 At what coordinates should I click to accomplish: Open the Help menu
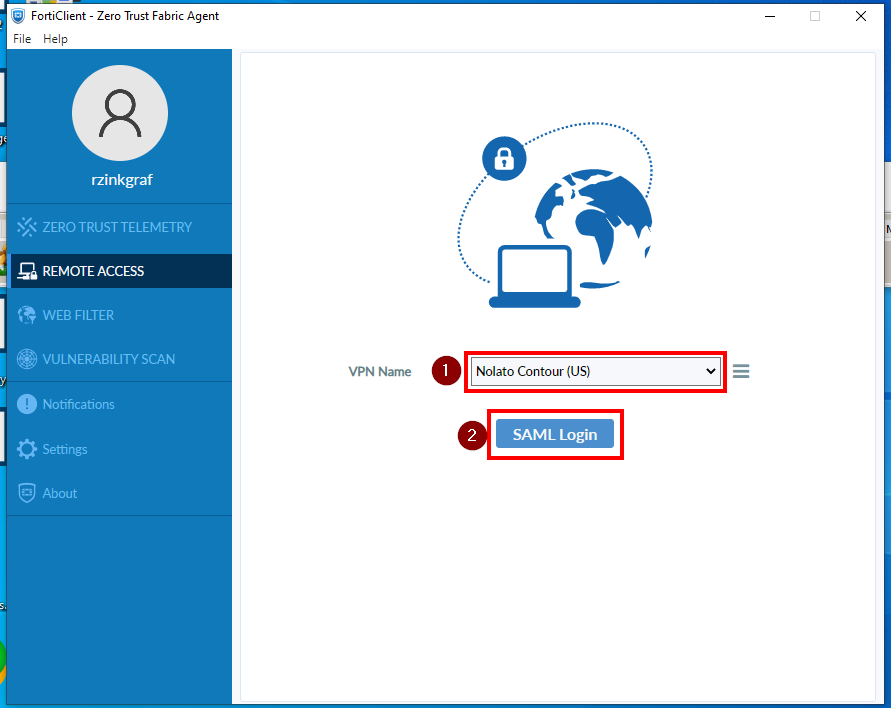(55, 39)
